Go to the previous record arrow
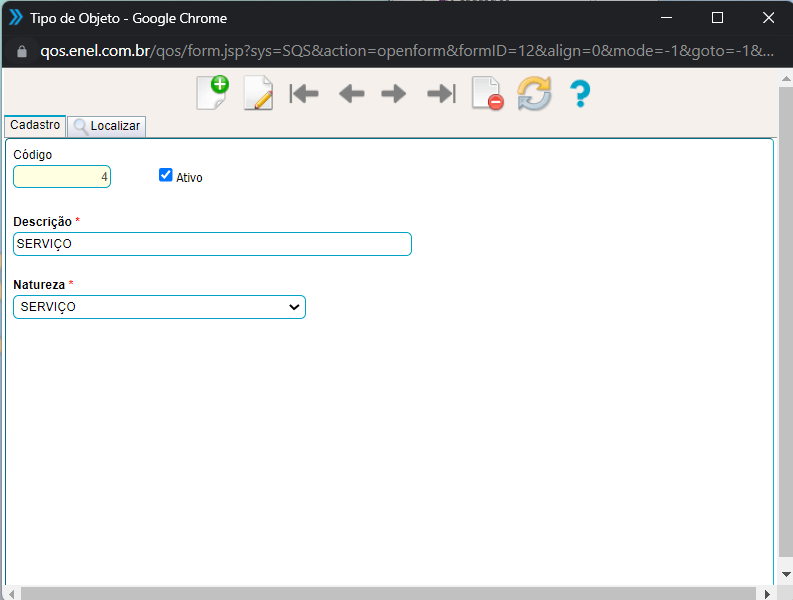793x600 pixels. coord(351,94)
